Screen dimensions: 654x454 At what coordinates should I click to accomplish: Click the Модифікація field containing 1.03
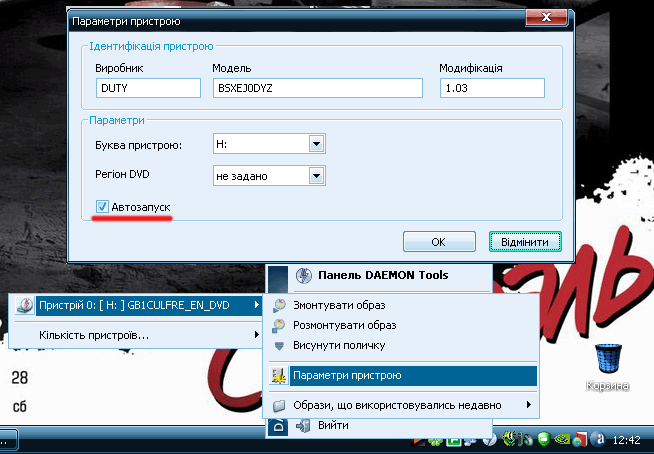point(492,88)
